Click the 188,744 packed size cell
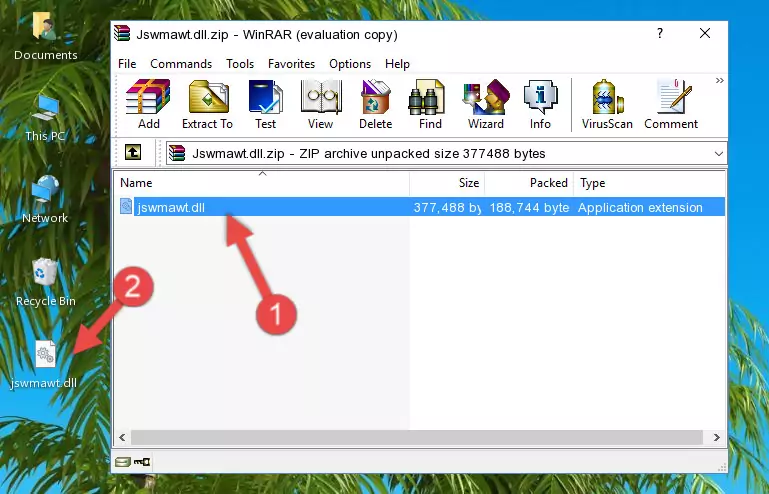The height and width of the screenshot is (494, 769). click(x=529, y=208)
